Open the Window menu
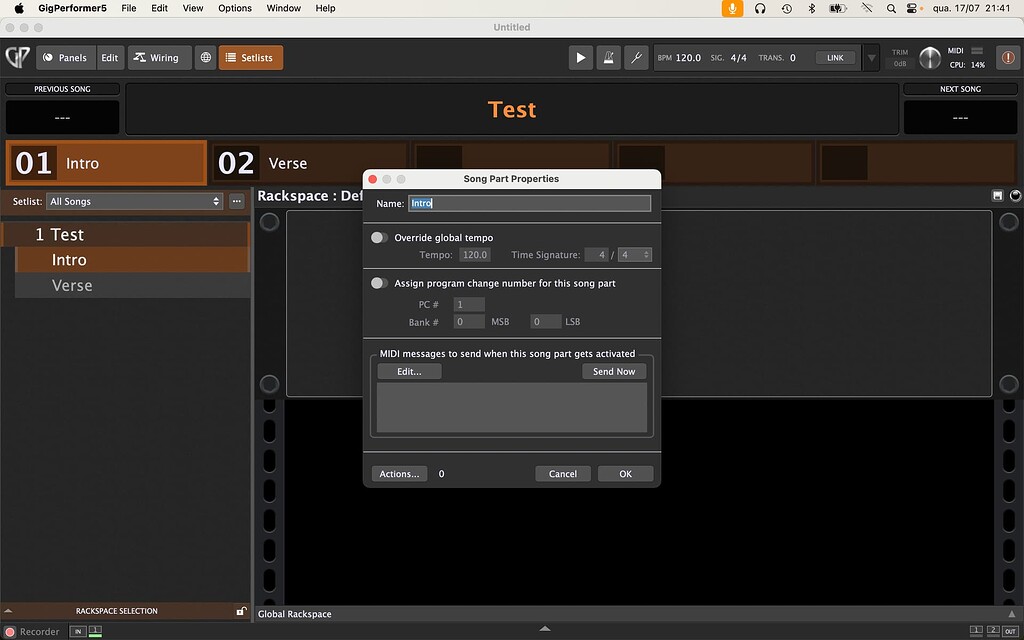Image resolution: width=1024 pixels, height=640 pixels. pos(283,8)
